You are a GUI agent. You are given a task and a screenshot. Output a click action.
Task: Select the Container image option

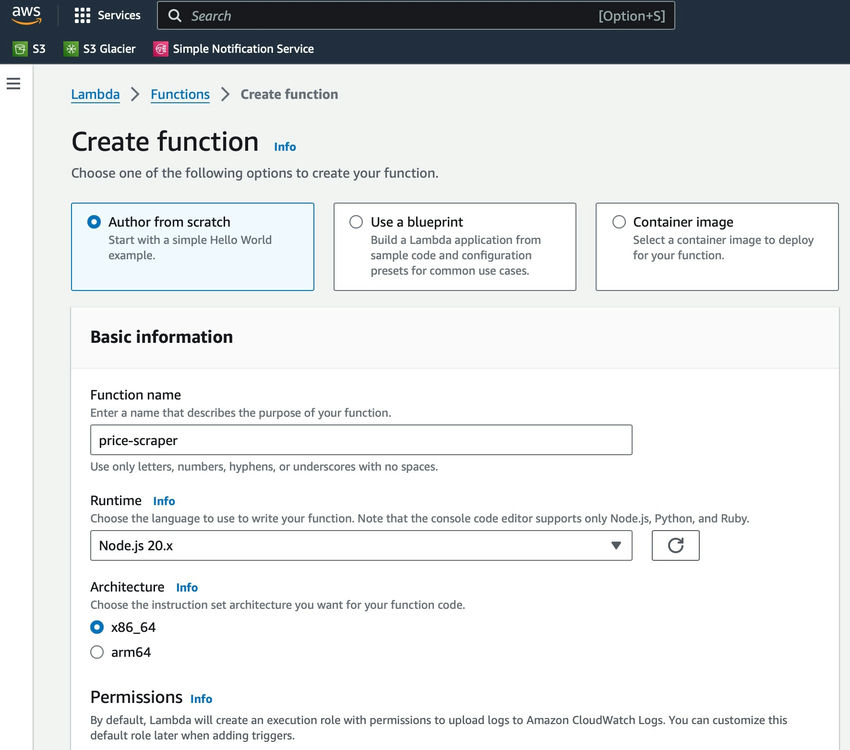coord(619,222)
